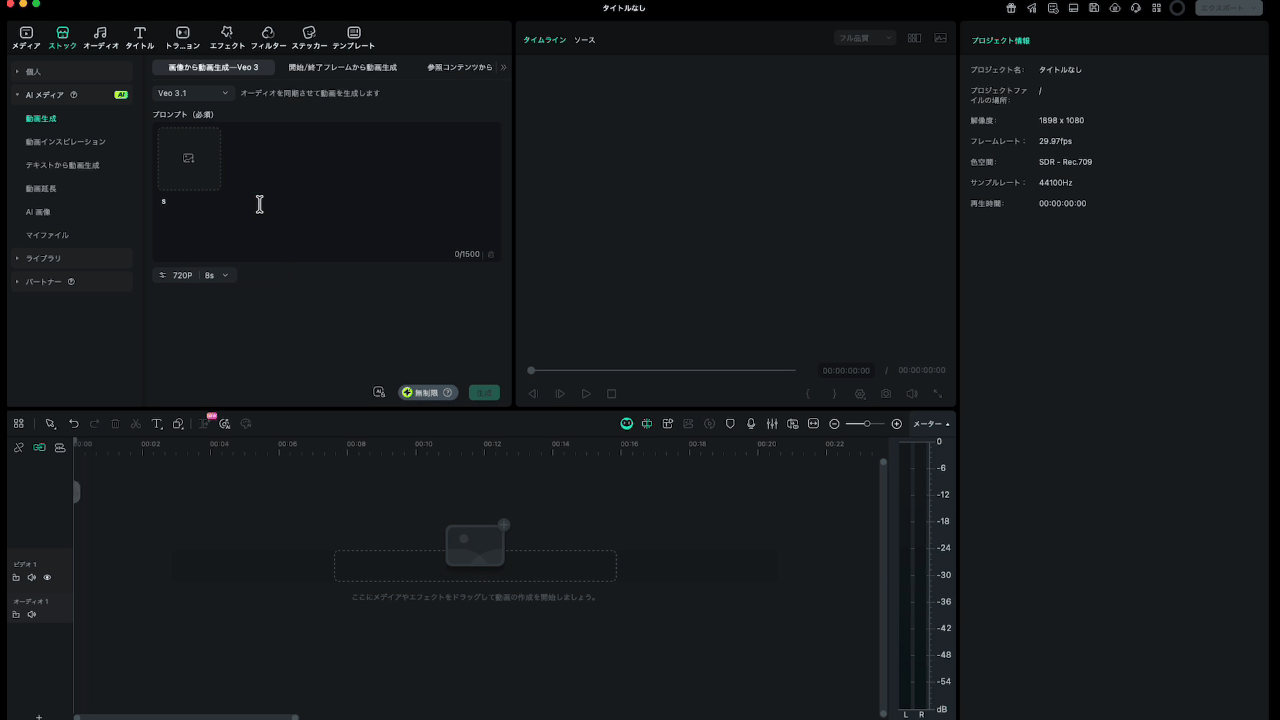Select テキストから動画生成 in the sidebar
This screenshot has width=1280, height=720.
[62, 165]
